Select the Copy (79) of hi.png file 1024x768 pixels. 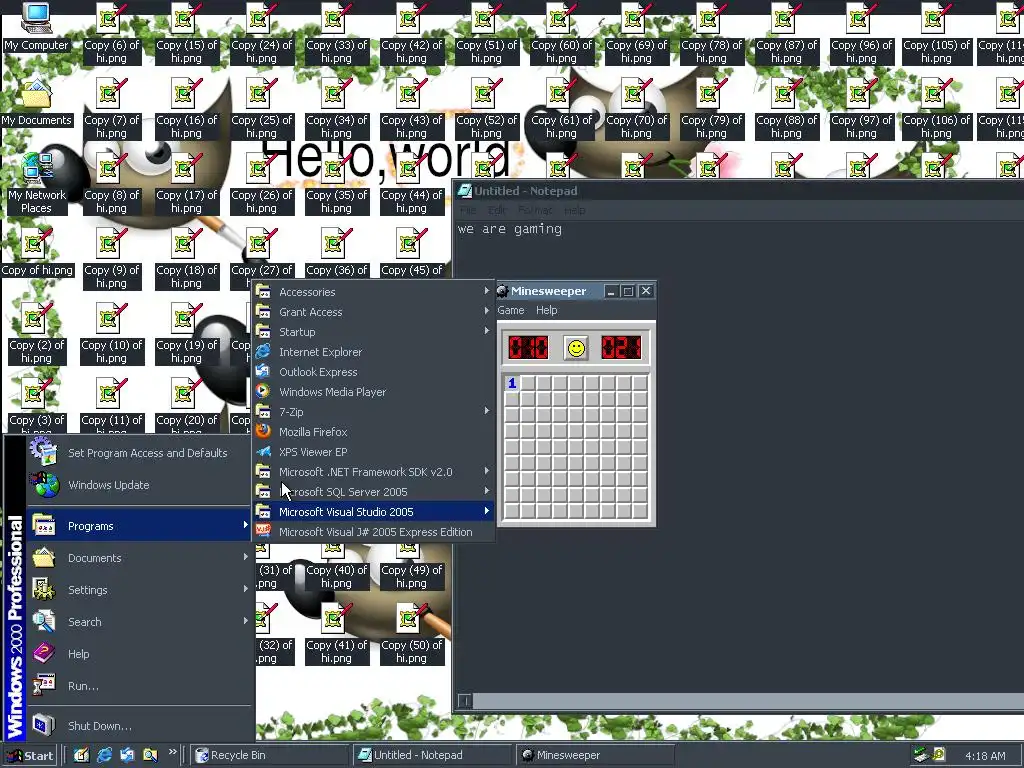712,108
